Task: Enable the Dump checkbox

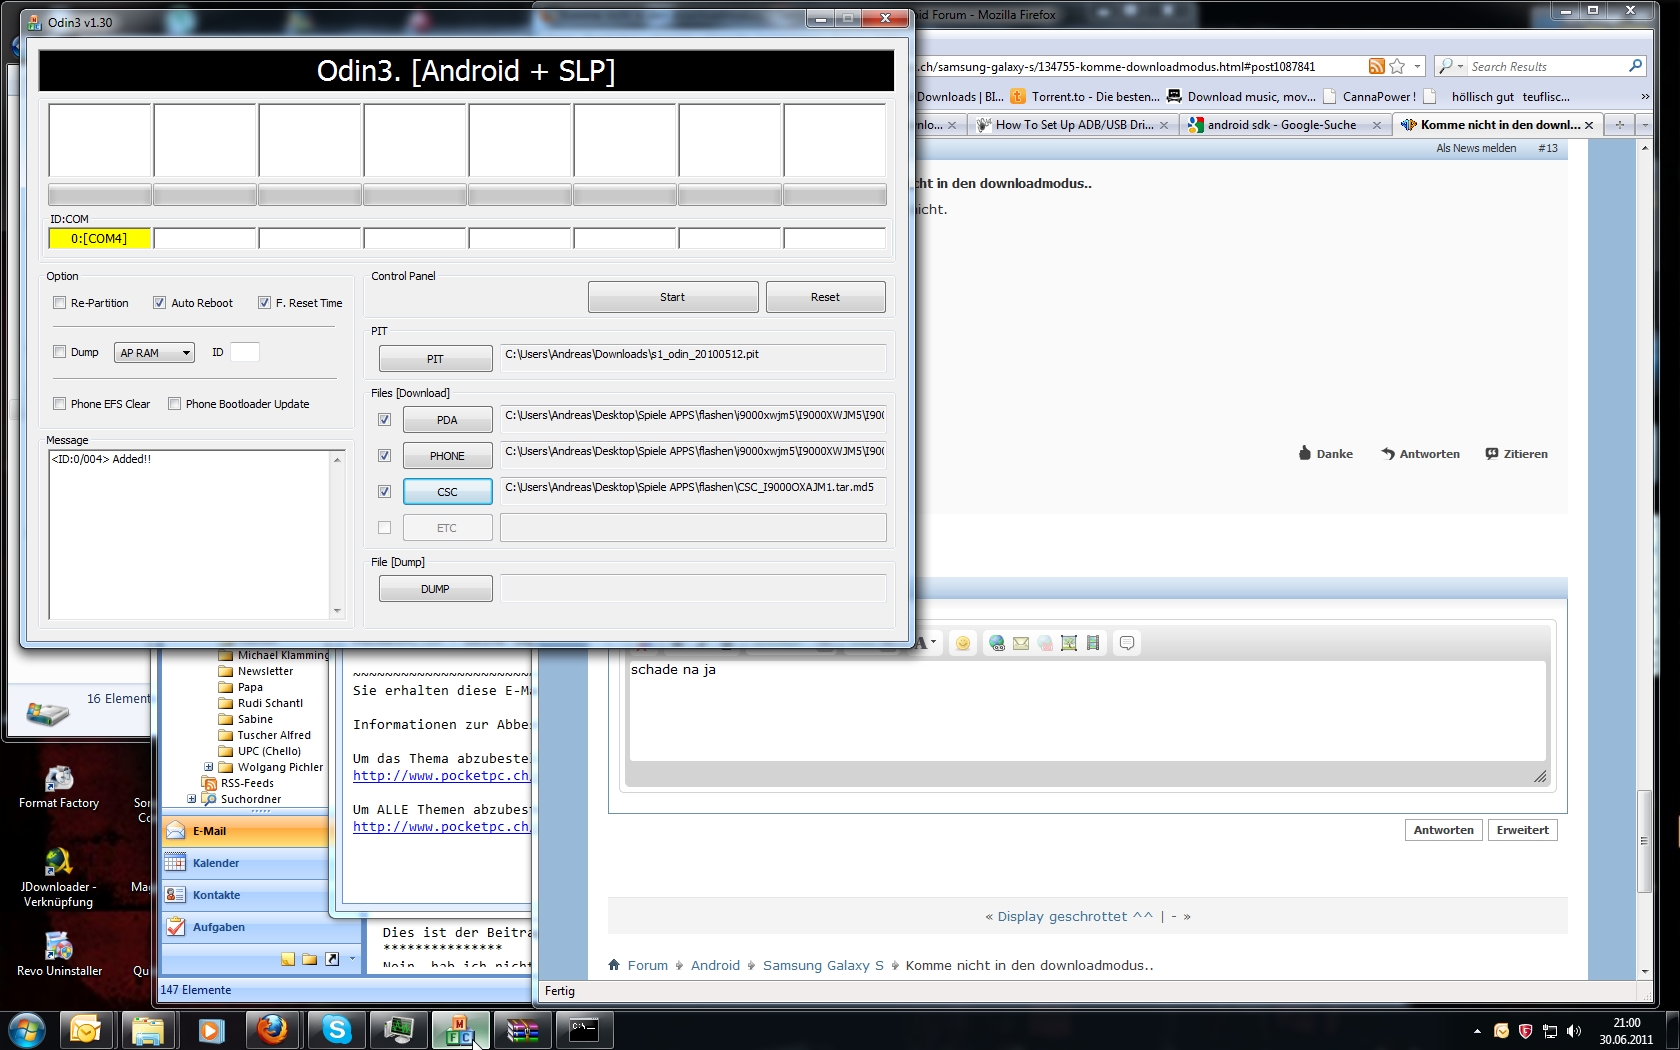Action: coord(59,352)
